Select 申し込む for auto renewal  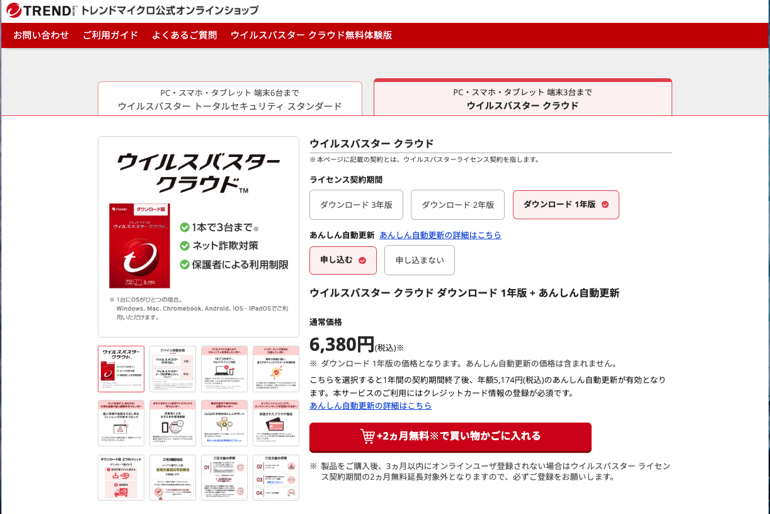[x=343, y=260]
